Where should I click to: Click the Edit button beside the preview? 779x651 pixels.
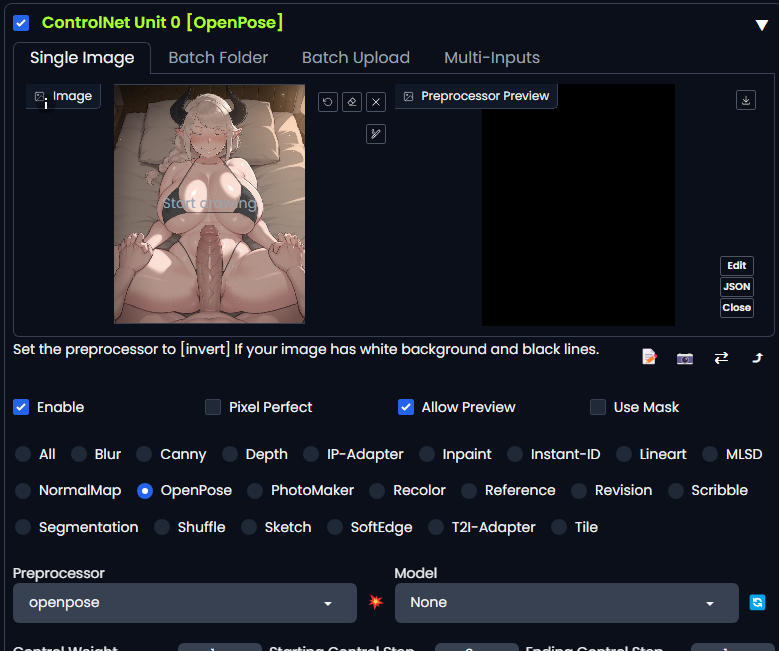click(737, 265)
